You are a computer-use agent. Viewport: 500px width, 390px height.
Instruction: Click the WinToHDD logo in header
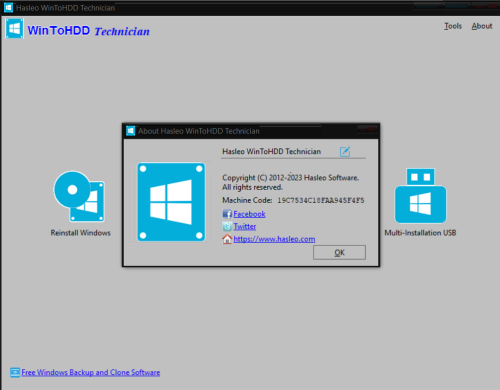(15, 29)
